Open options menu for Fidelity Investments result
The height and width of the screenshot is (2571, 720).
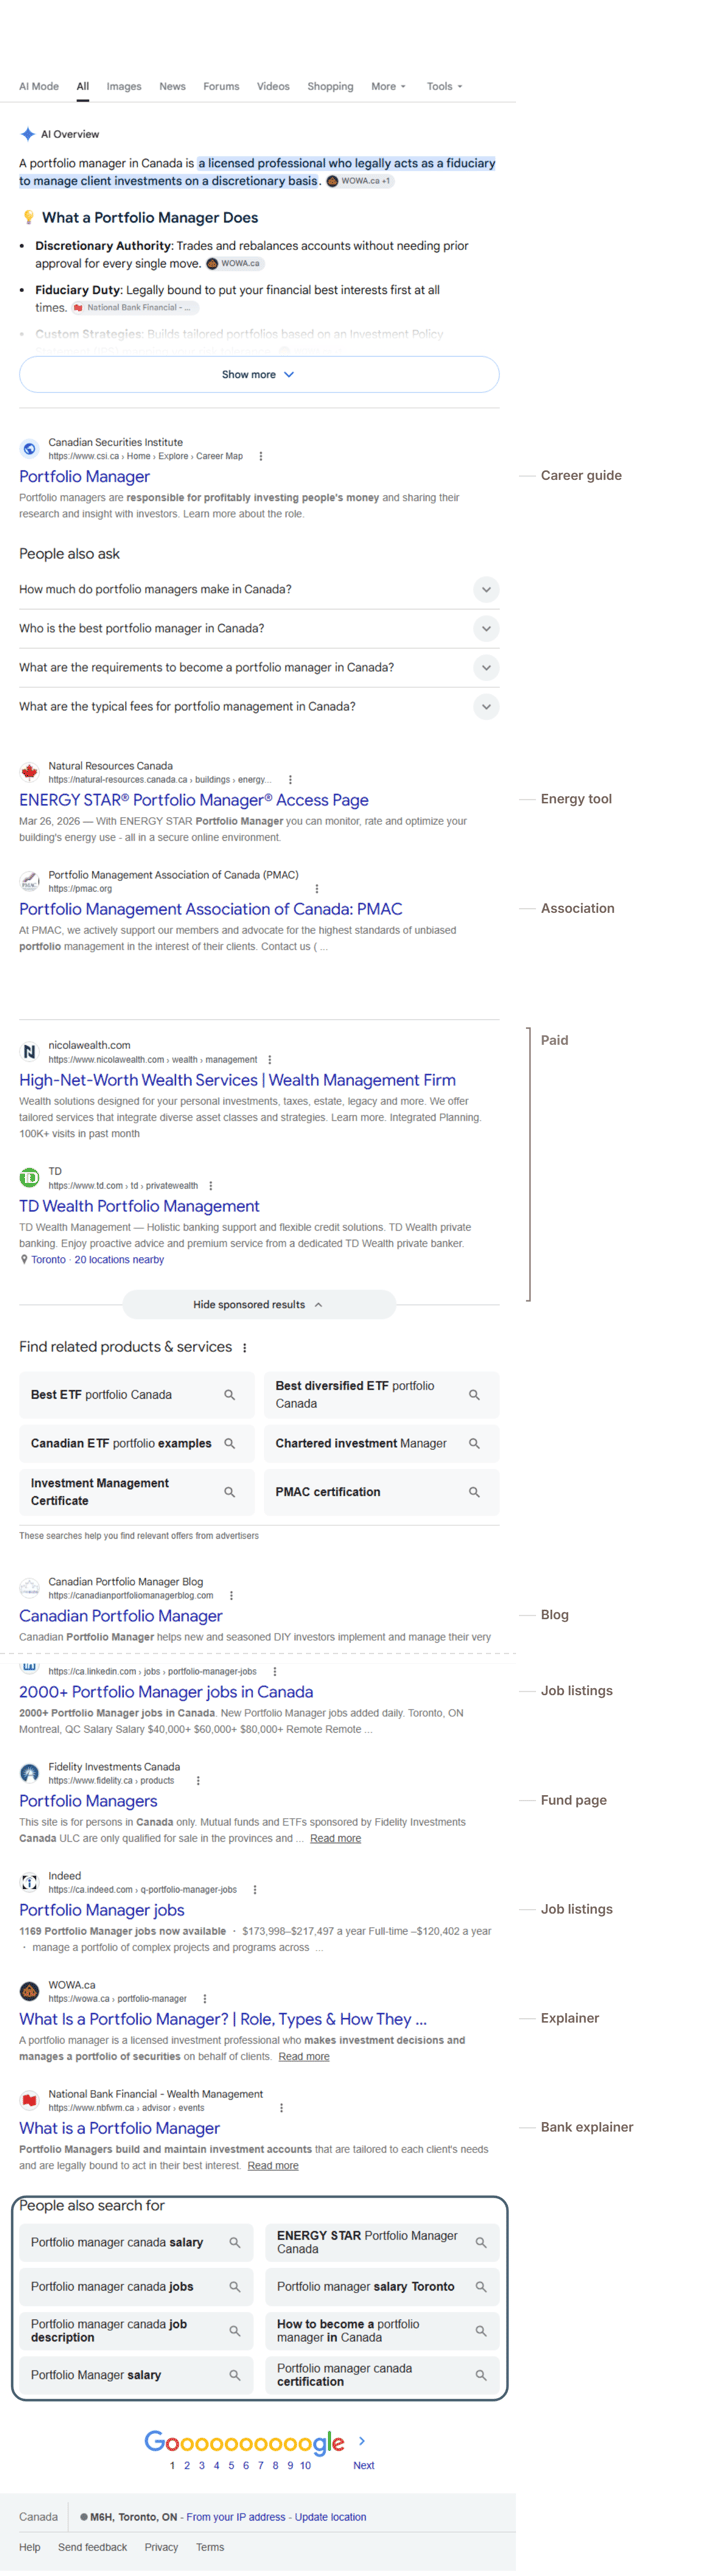click(x=198, y=1781)
